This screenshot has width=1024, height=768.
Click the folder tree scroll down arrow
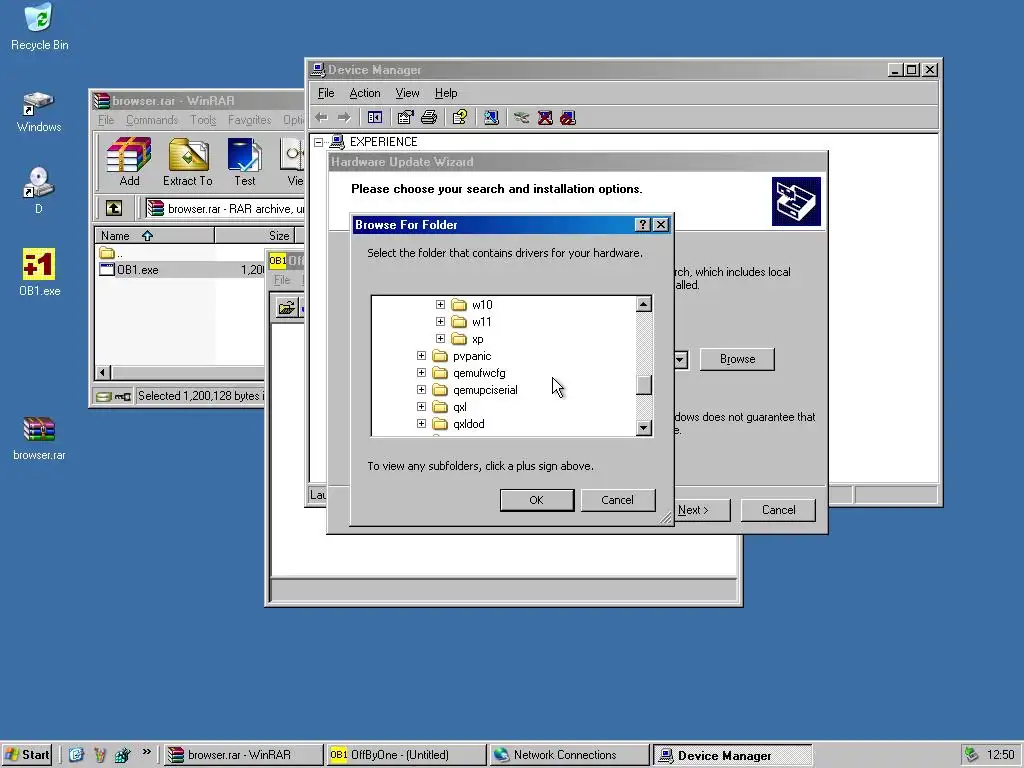[x=644, y=428]
